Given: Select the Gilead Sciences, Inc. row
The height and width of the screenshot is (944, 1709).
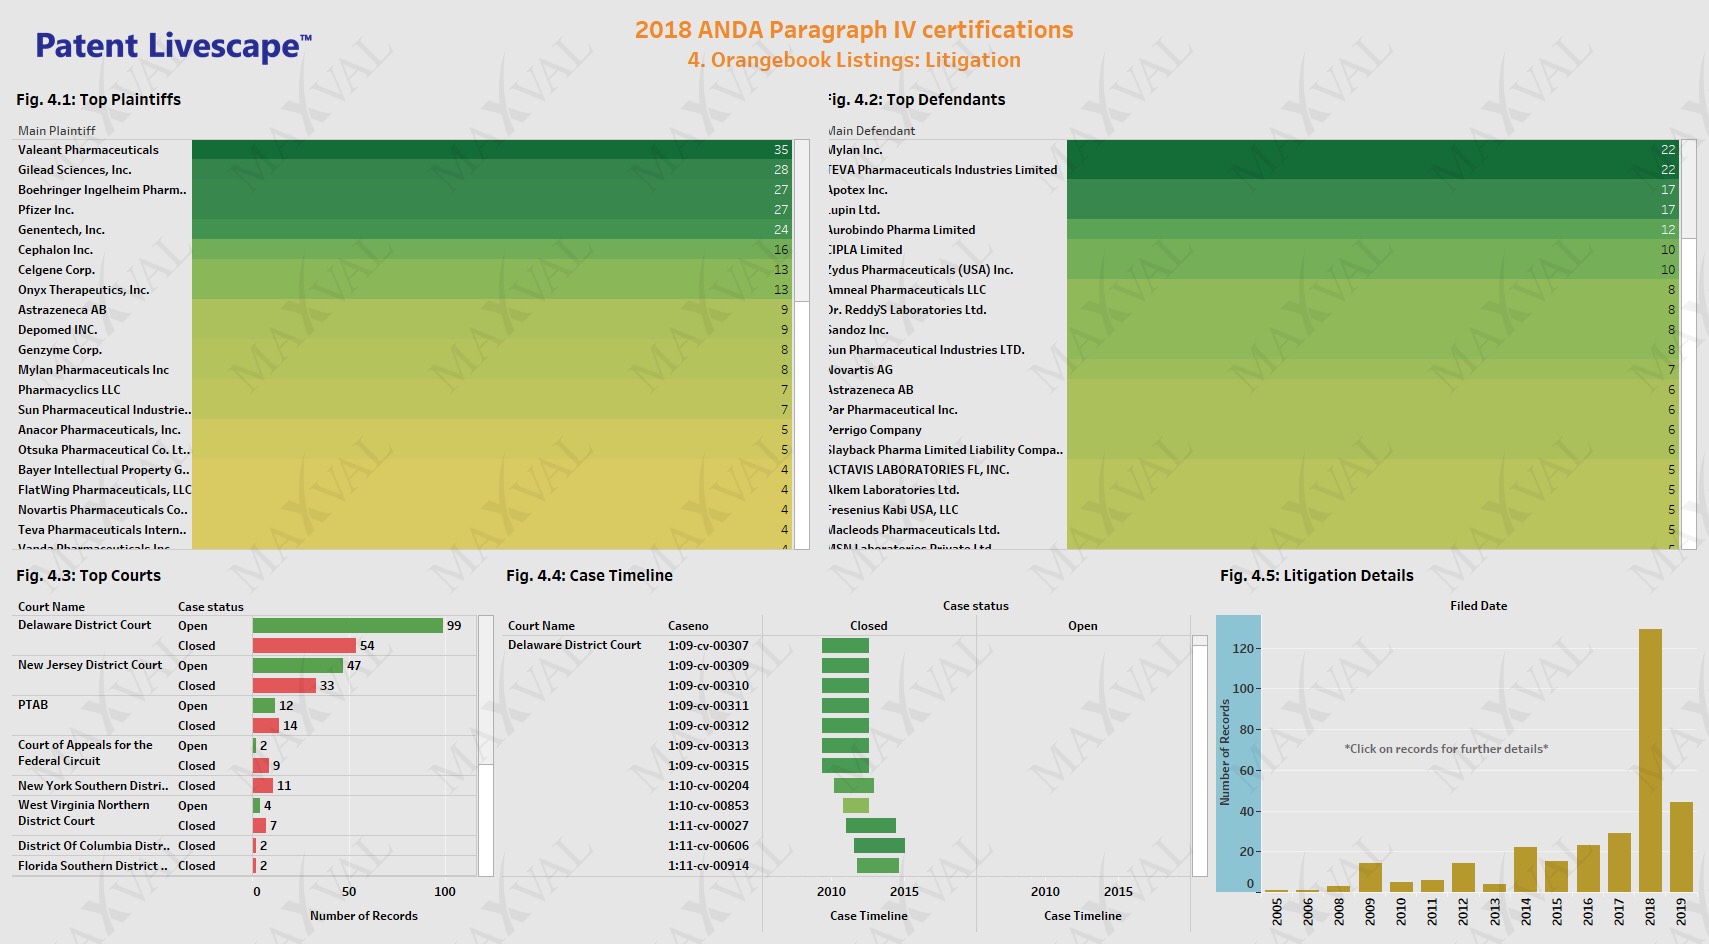Looking at the screenshot, I should pos(404,170).
